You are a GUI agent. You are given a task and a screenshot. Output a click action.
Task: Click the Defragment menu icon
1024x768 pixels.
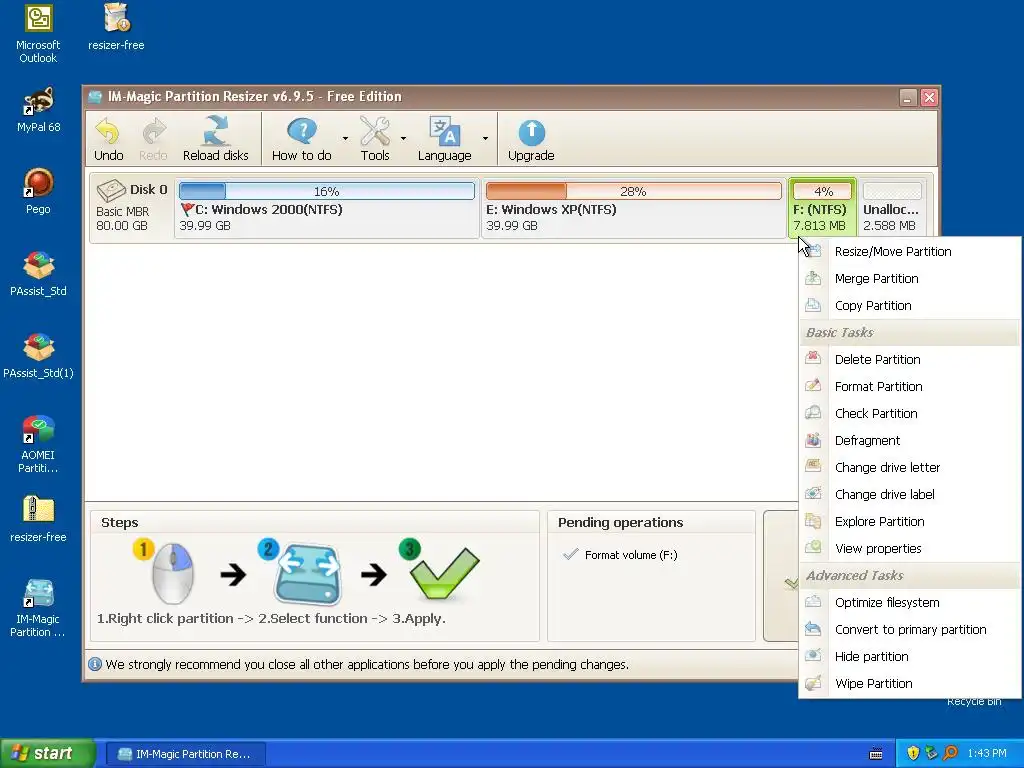[813, 440]
